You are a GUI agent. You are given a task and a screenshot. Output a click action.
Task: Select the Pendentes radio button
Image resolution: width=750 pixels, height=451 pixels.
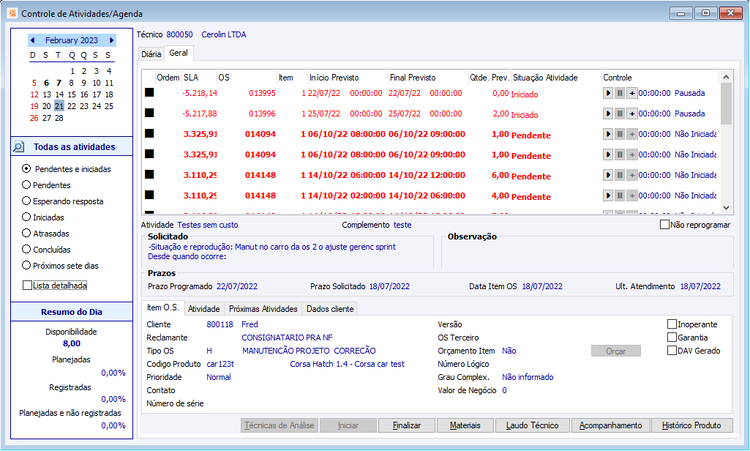click(26, 185)
